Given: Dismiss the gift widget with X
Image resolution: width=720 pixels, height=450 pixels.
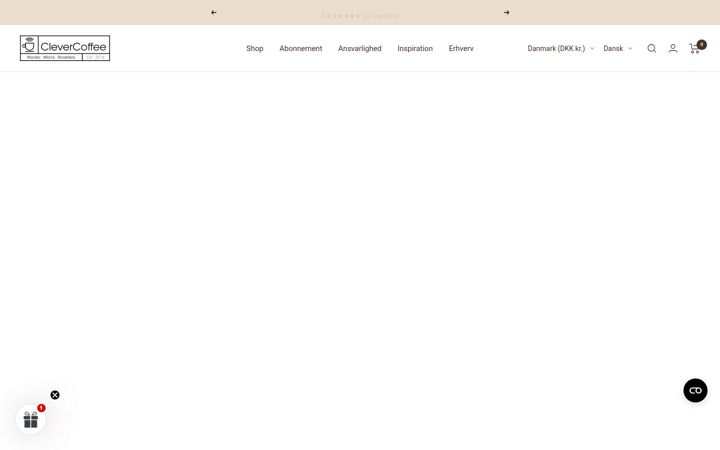Looking at the screenshot, I should pos(55,395).
